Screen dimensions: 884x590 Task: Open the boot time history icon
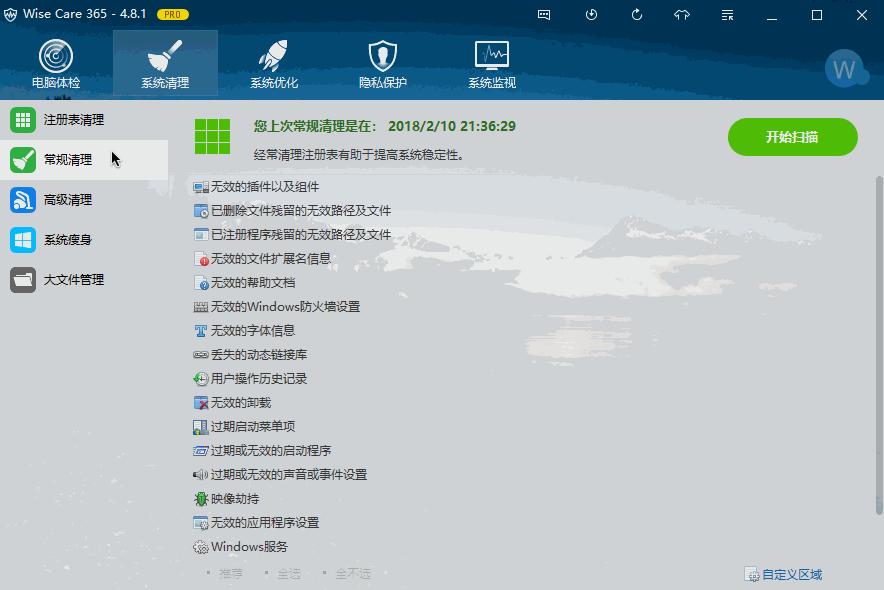pos(591,15)
